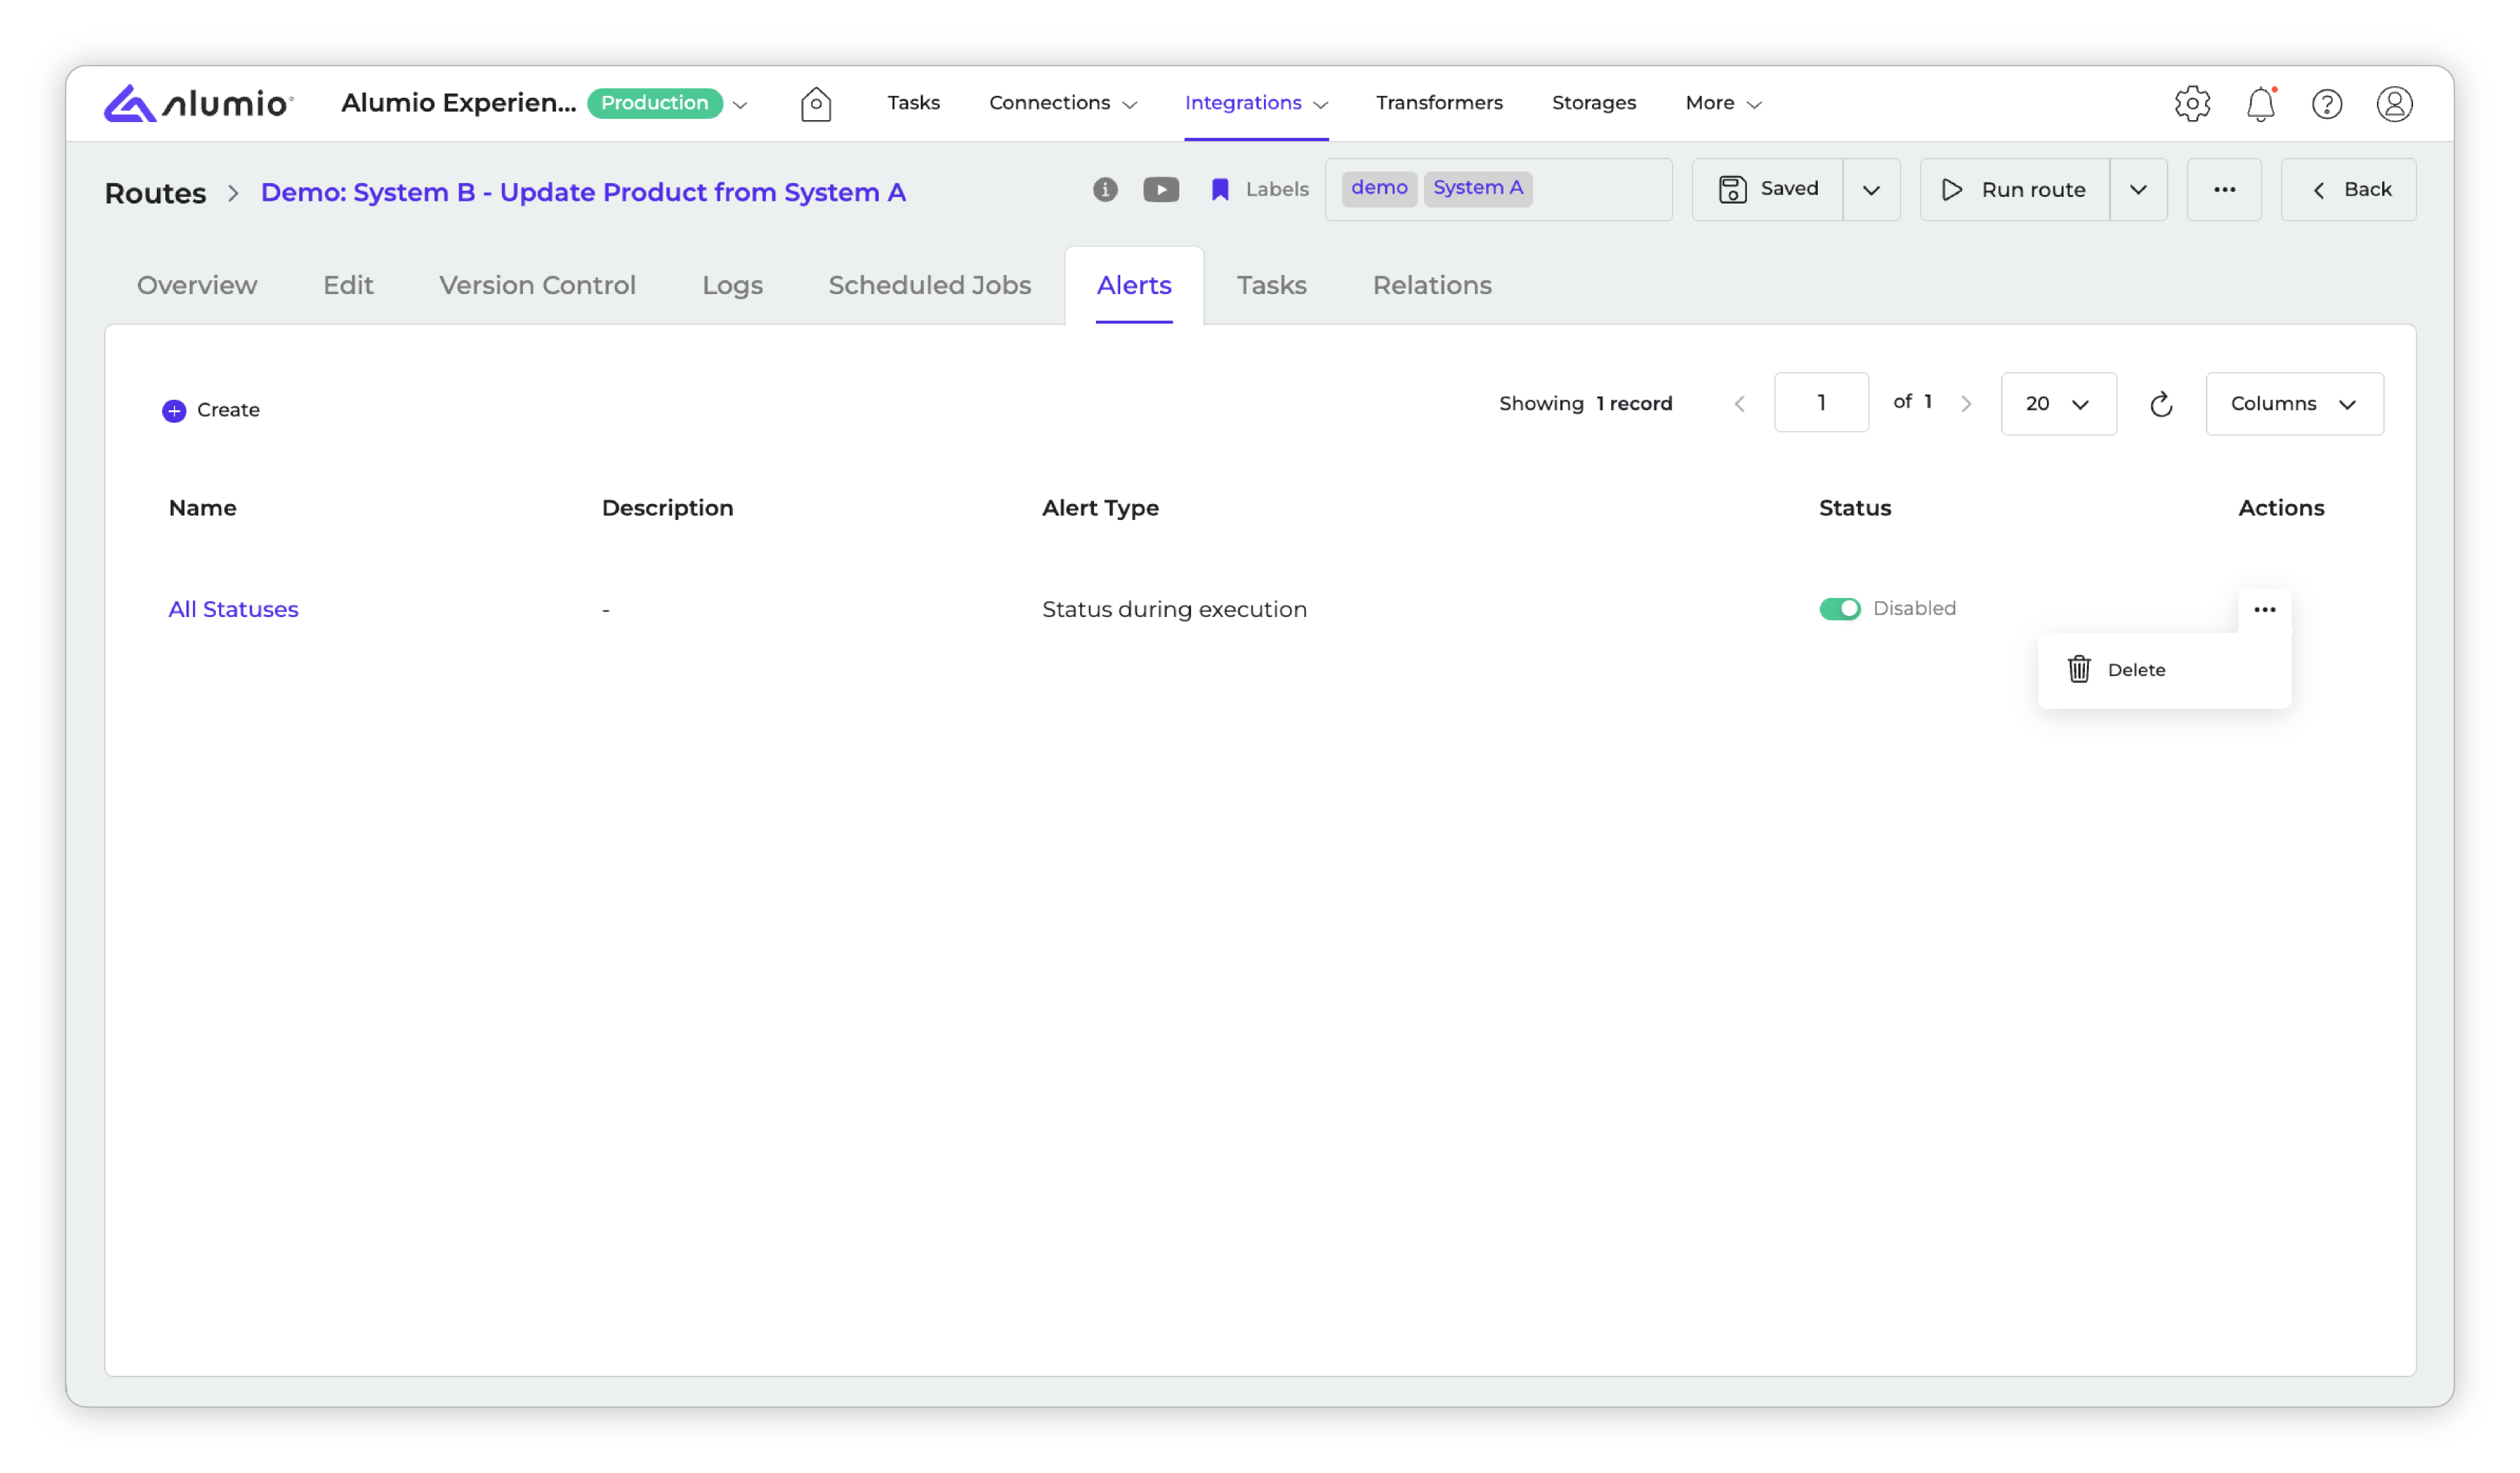The width and height of the screenshot is (2520, 1473).
Task: Switch to the Scheduled Jobs tab
Action: [929, 286]
